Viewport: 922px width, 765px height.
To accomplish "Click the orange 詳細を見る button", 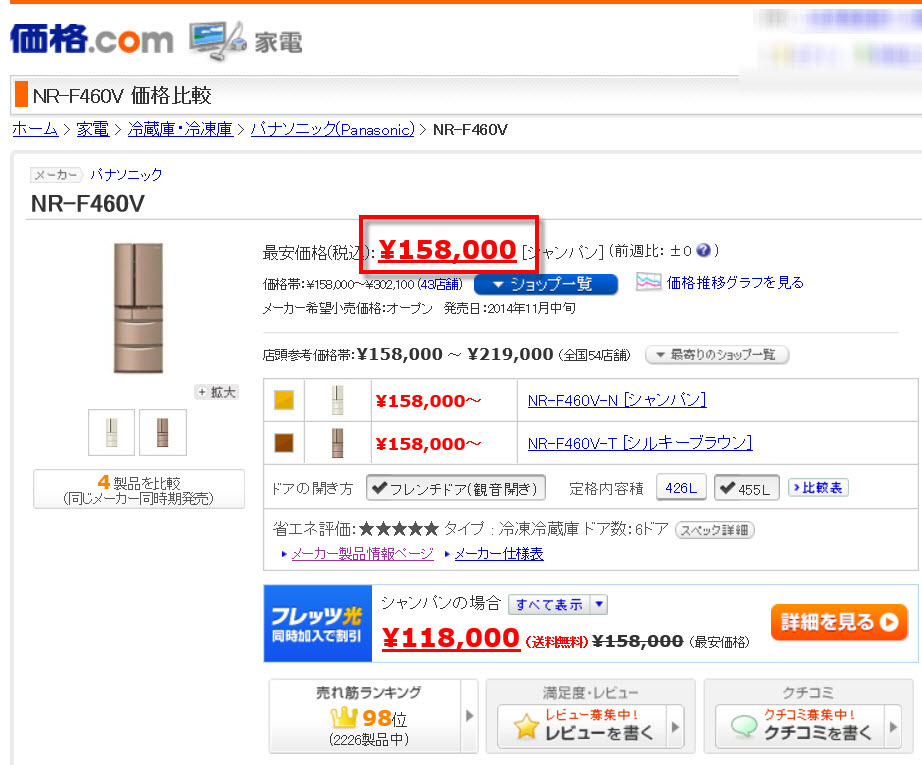I will (x=839, y=622).
